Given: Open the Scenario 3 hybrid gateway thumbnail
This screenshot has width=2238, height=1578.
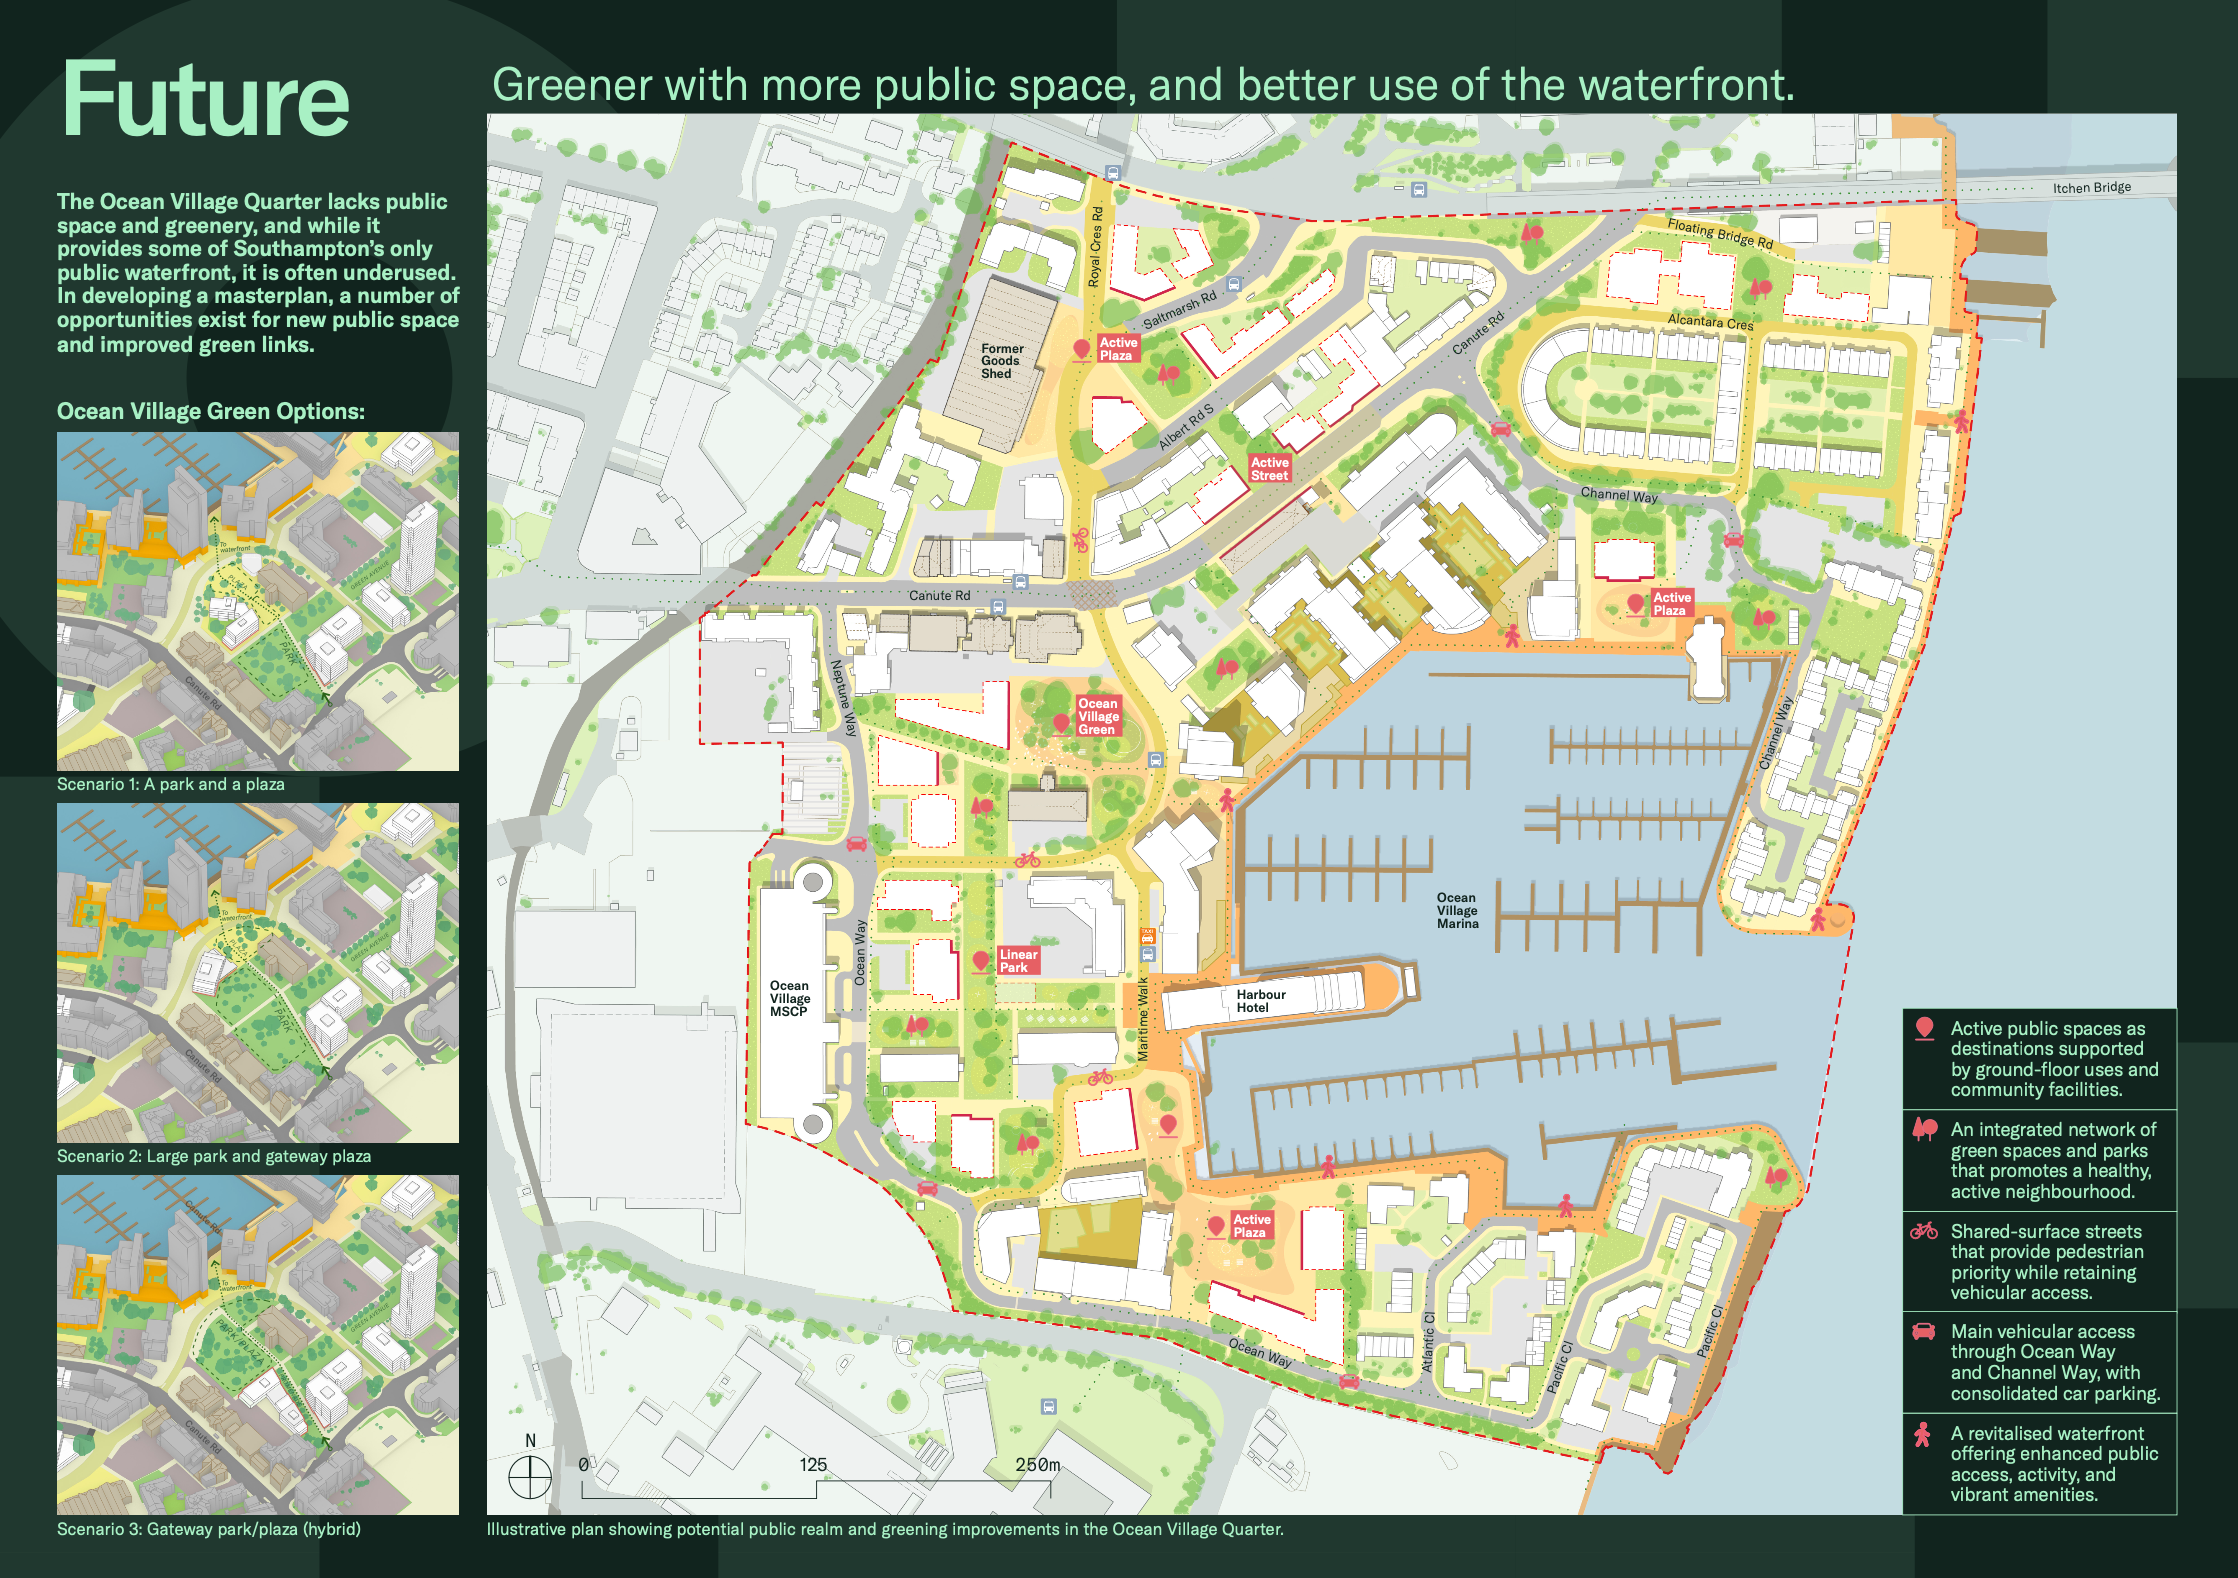Looking at the screenshot, I should tap(258, 1345).
